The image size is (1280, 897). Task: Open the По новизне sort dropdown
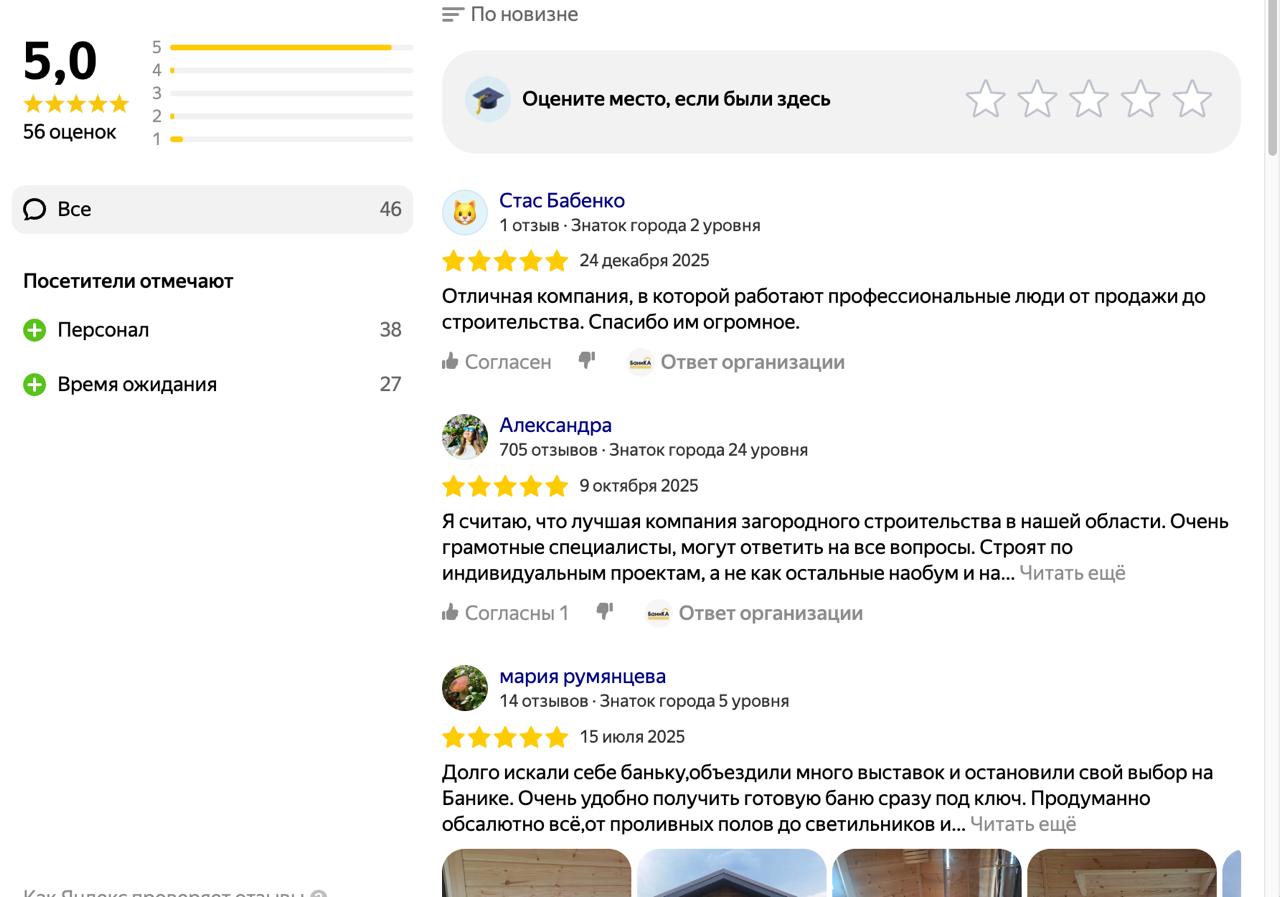point(524,15)
